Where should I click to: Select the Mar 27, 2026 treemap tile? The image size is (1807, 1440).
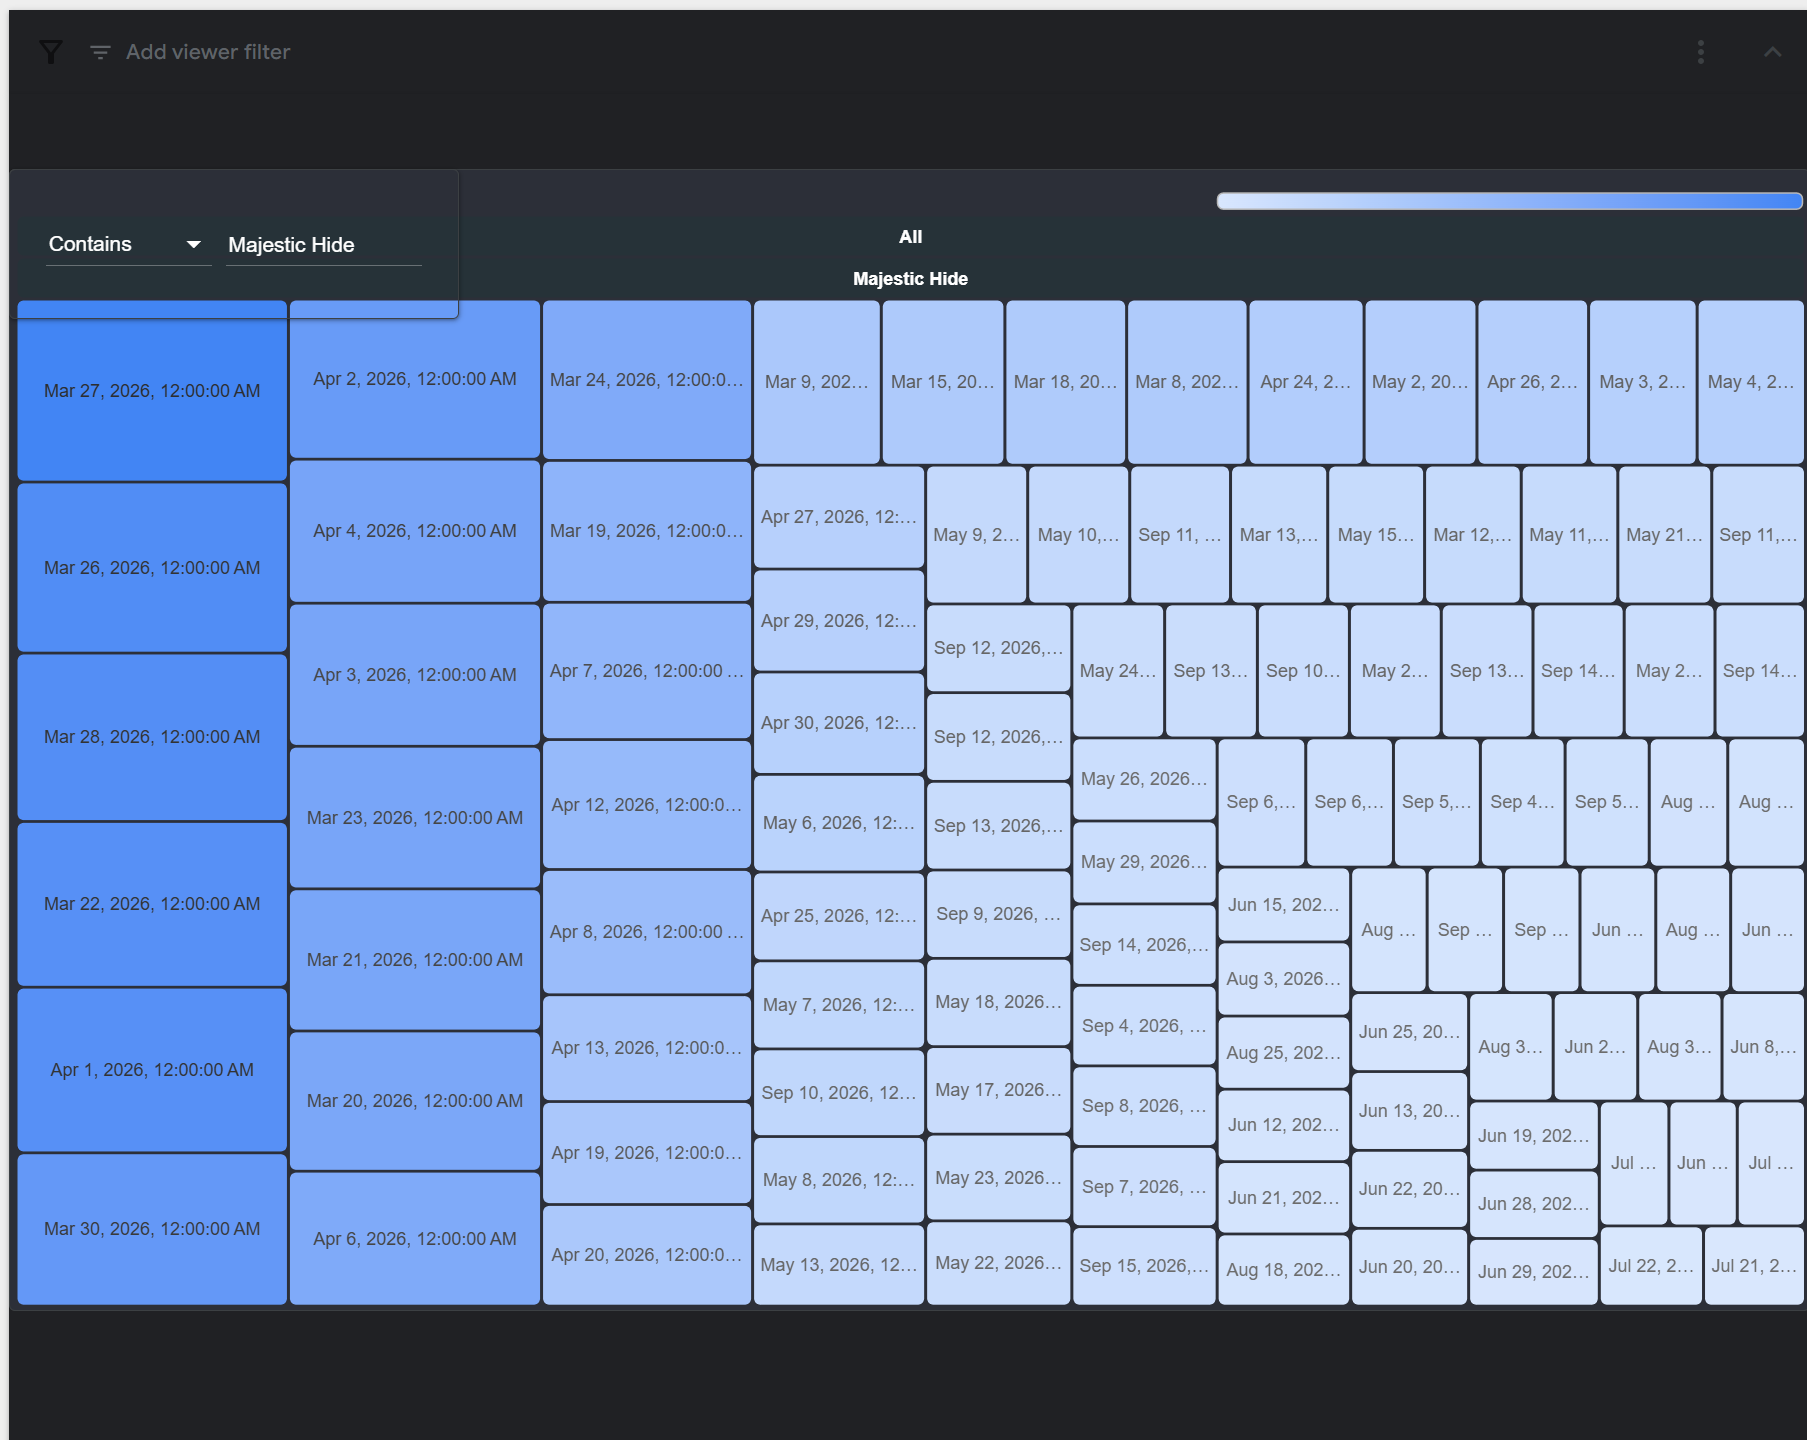[x=152, y=391]
